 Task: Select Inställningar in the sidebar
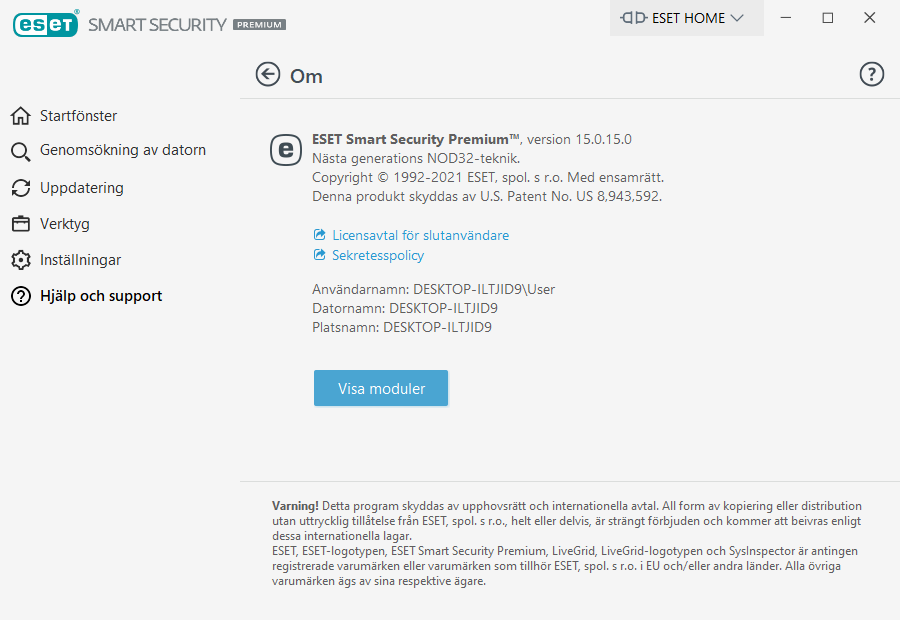(80, 260)
